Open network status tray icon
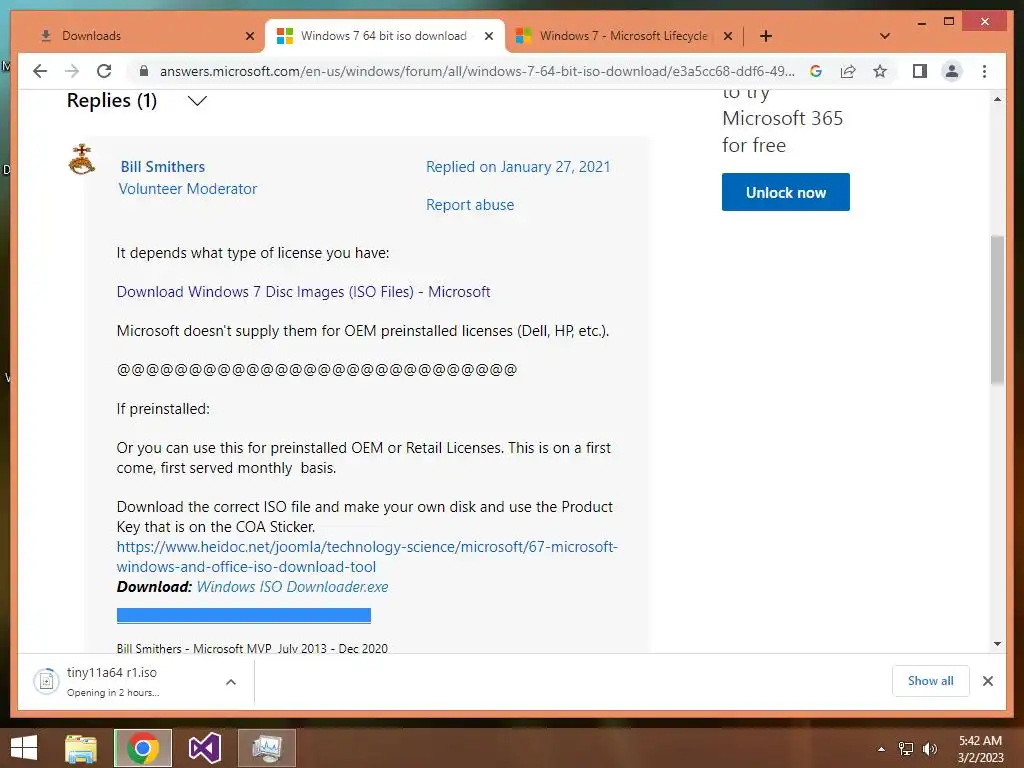This screenshot has height=768, width=1024. click(906, 749)
